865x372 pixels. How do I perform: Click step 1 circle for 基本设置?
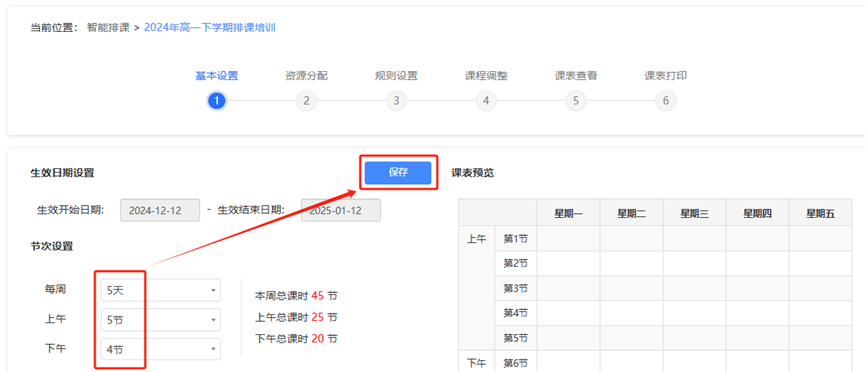tap(217, 101)
